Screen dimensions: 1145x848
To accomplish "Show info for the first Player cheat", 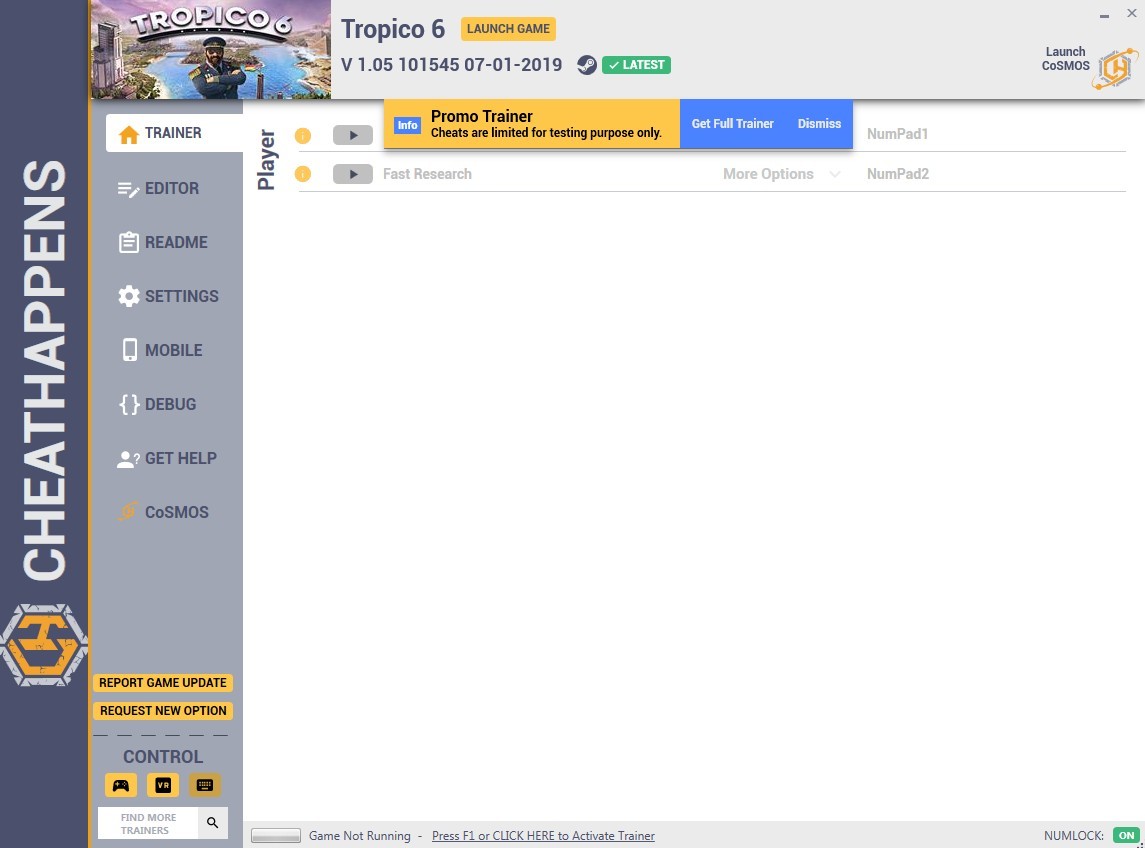I will point(302,135).
